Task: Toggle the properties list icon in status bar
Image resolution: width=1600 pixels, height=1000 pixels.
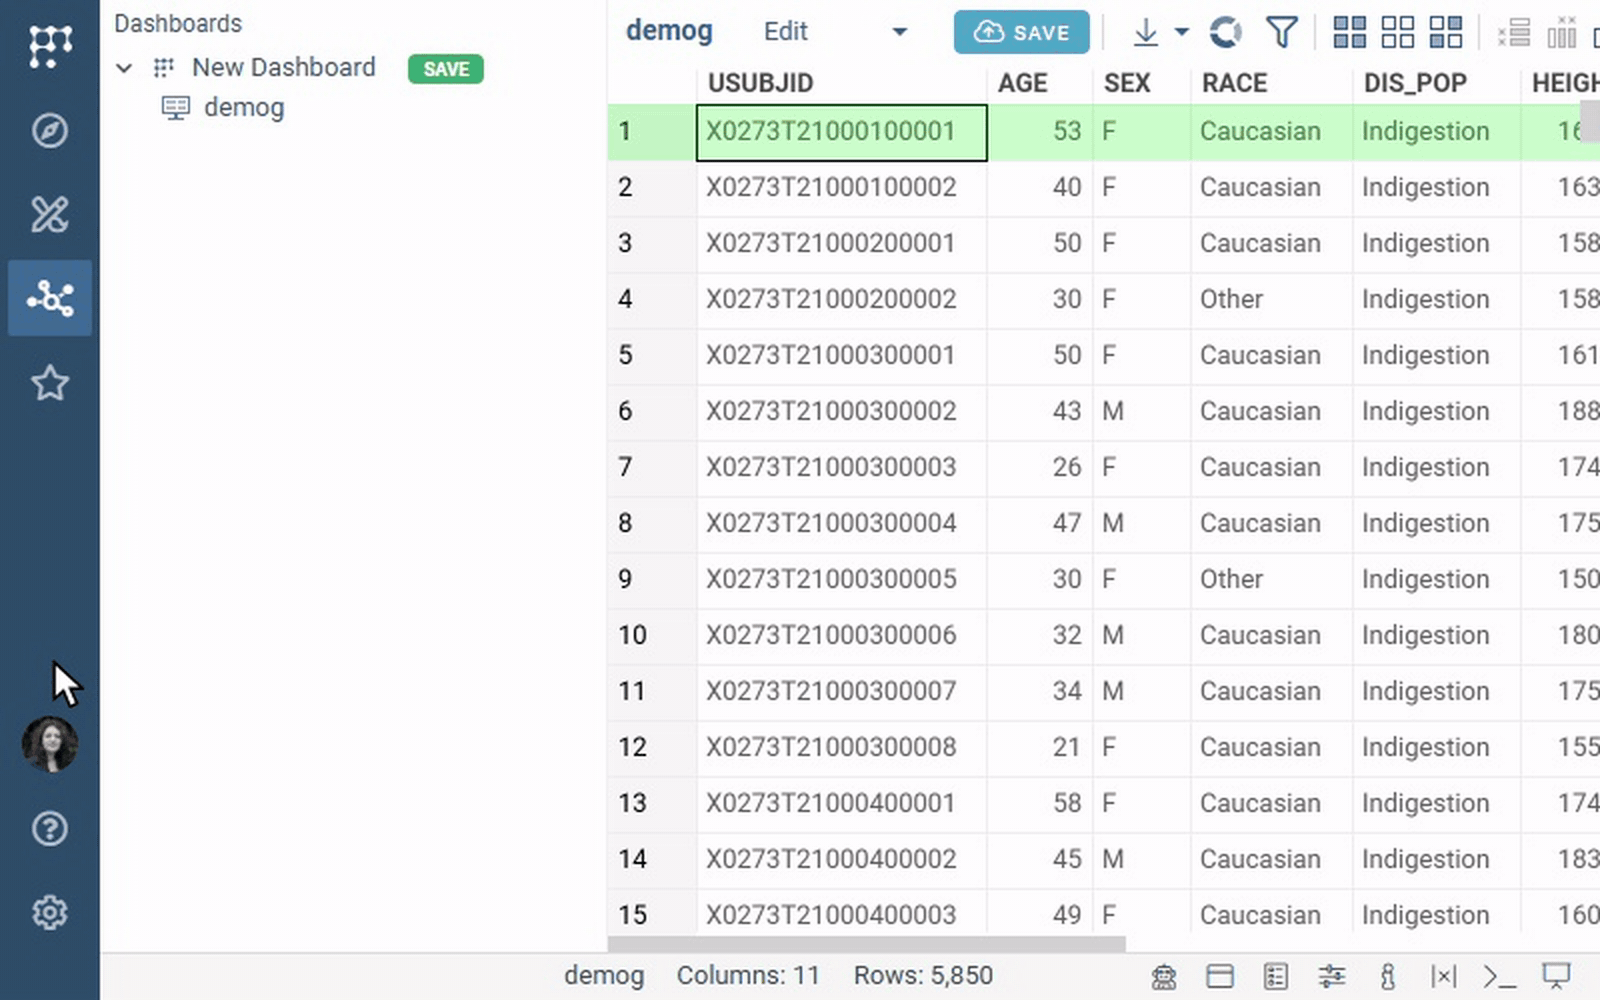Action: [1276, 976]
